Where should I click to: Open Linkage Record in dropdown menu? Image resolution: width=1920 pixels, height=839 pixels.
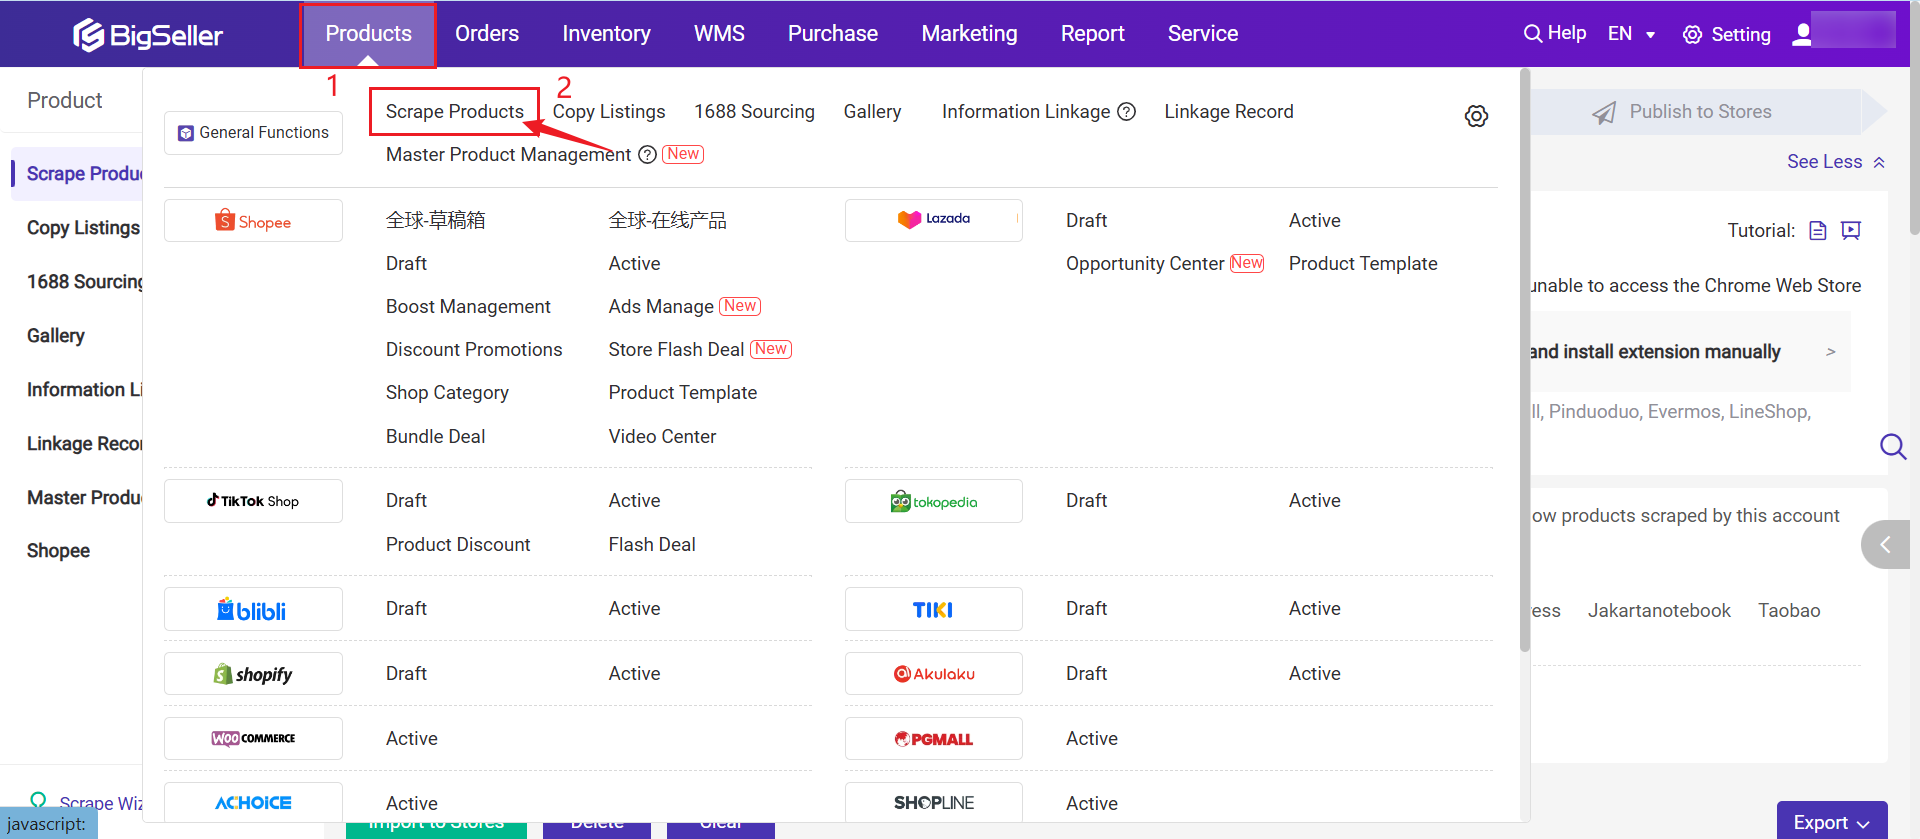point(1228,112)
